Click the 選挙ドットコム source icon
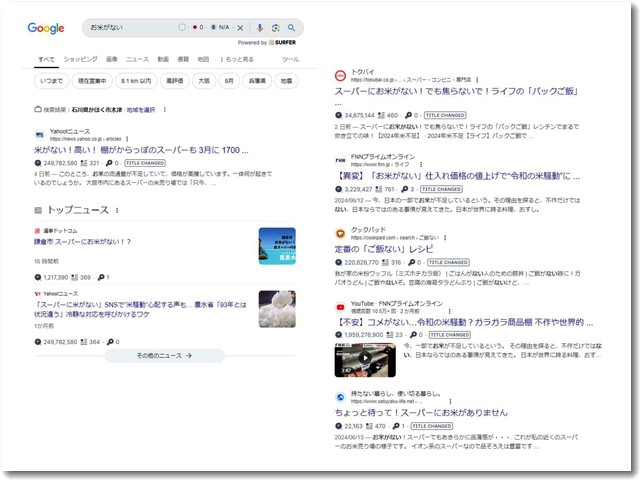The height and width of the screenshot is (480, 640). point(38,231)
